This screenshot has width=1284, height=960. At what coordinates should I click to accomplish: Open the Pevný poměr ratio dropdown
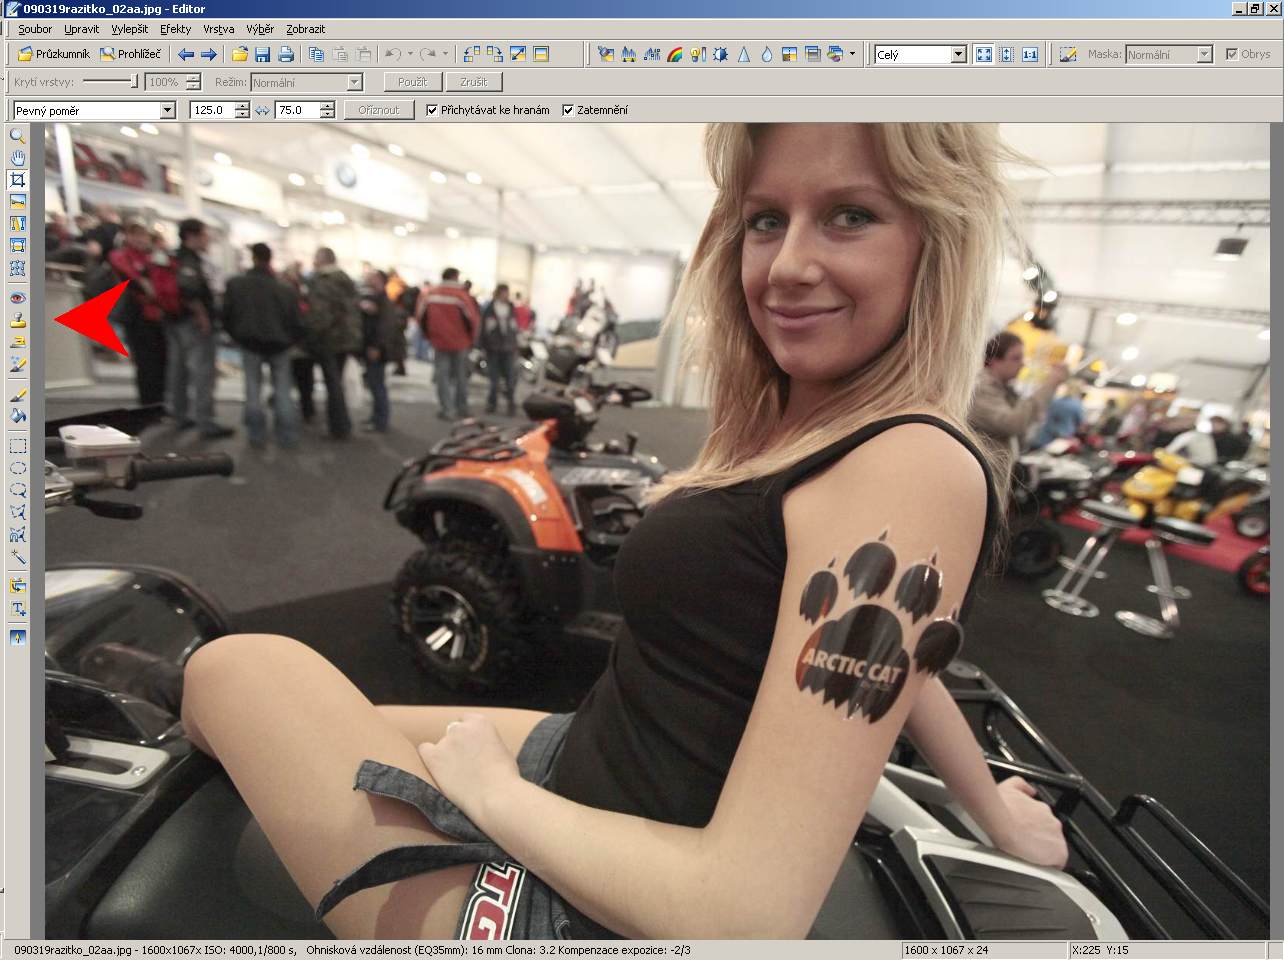coord(167,110)
